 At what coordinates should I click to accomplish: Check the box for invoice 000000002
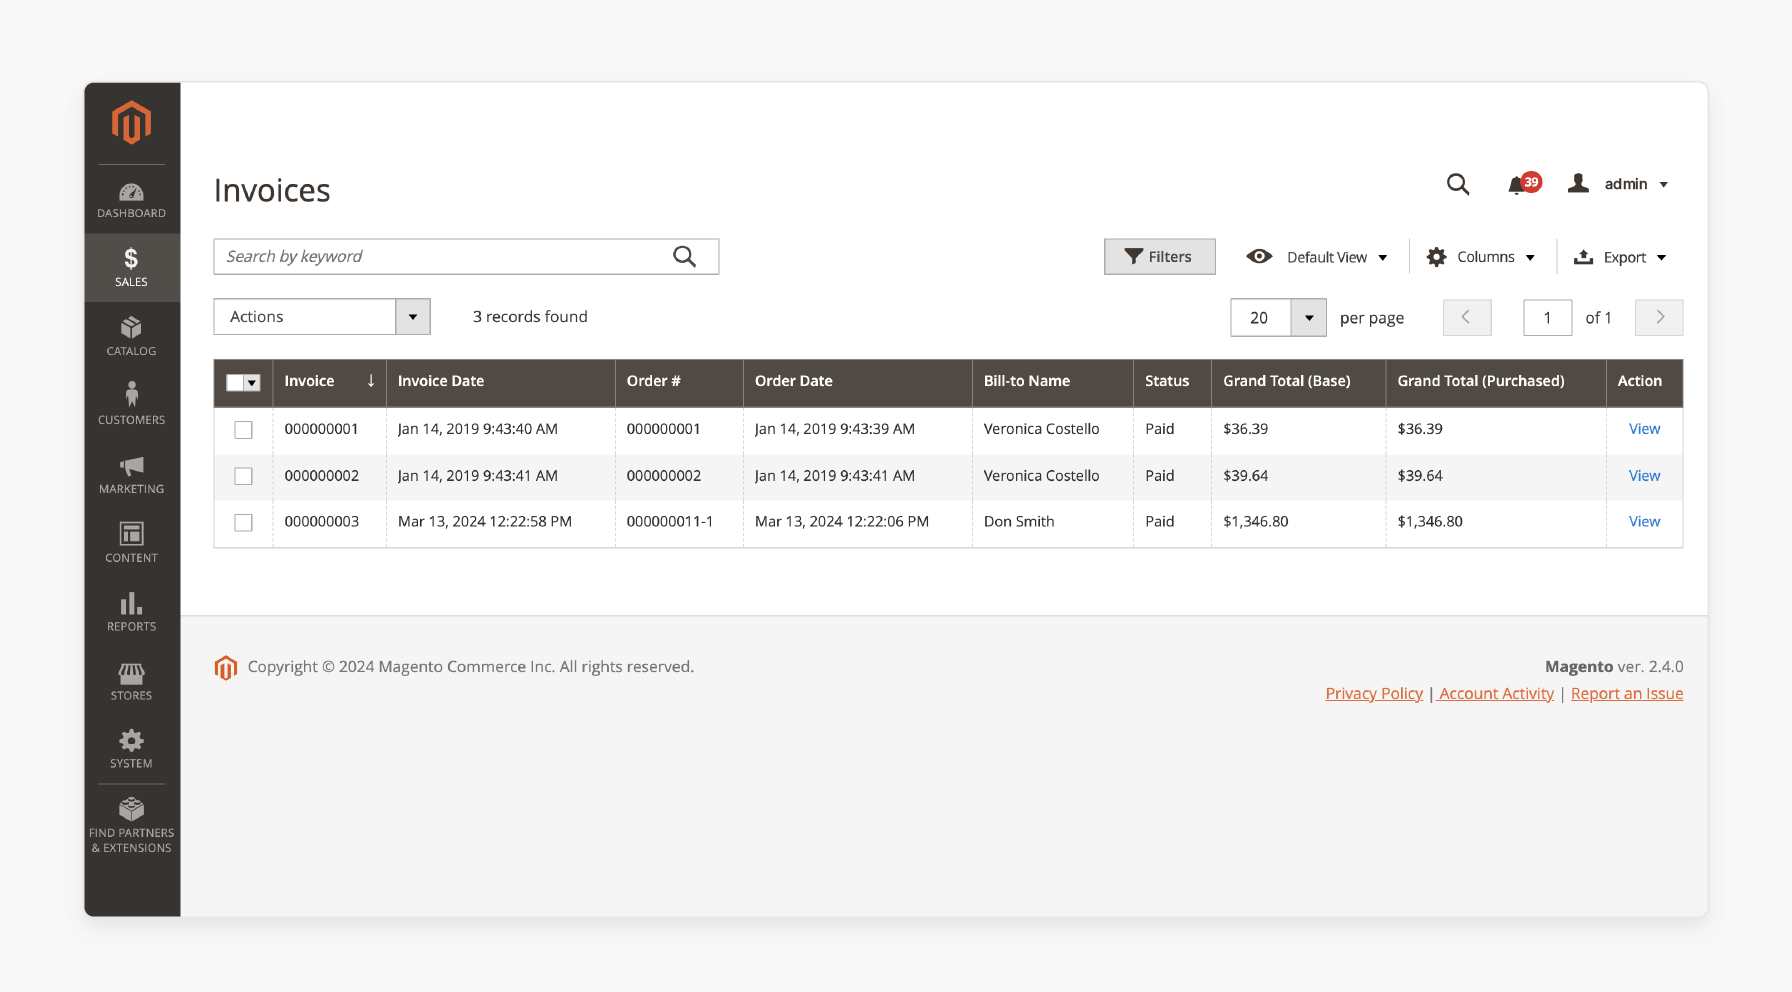click(243, 476)
